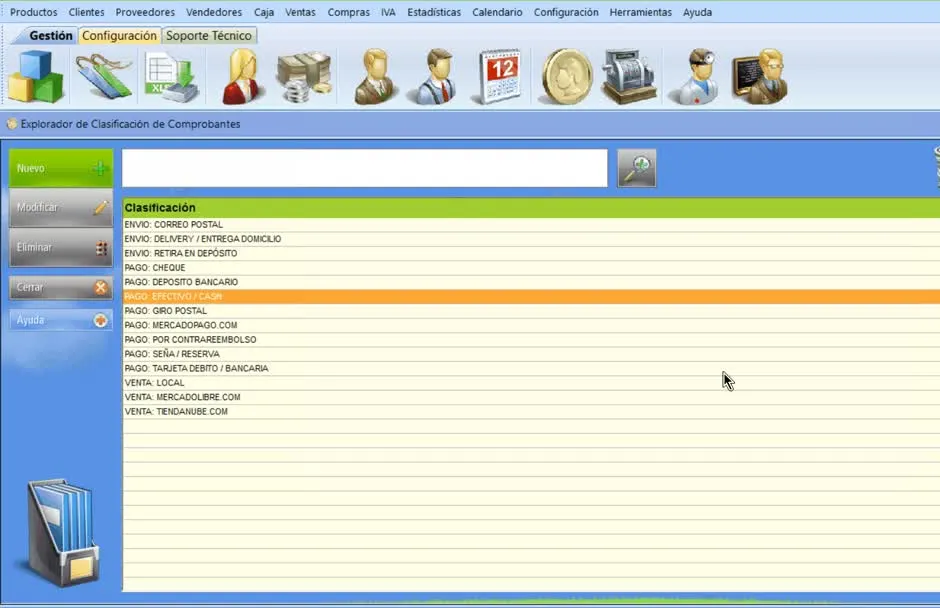Click the Modificar button
940x608 pixels.
tap(61, 207)
